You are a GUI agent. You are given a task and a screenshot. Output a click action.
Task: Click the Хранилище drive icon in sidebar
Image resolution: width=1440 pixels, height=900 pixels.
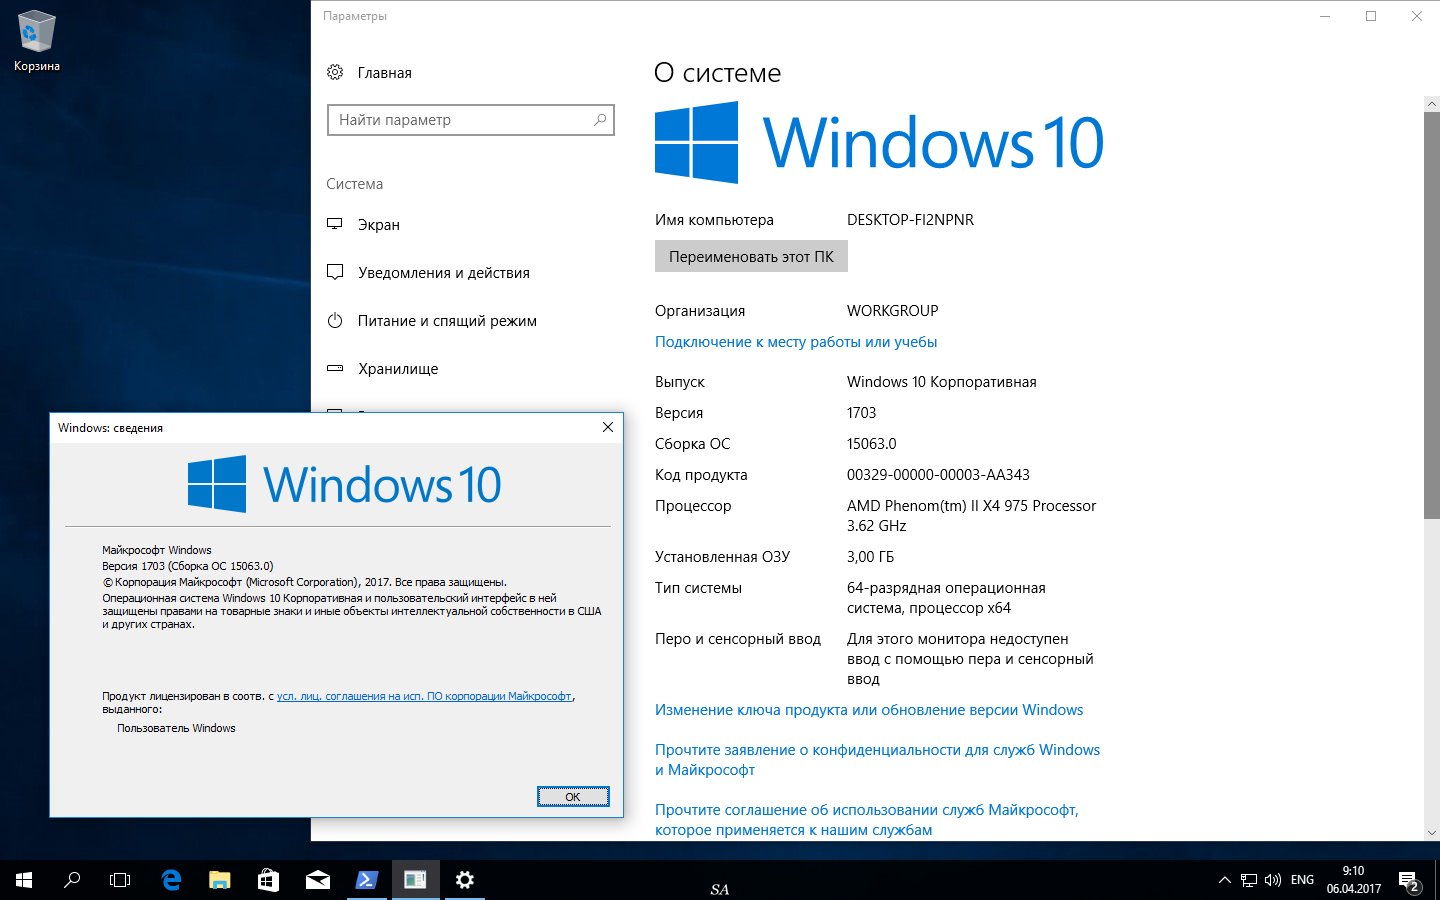pos(335,368)
